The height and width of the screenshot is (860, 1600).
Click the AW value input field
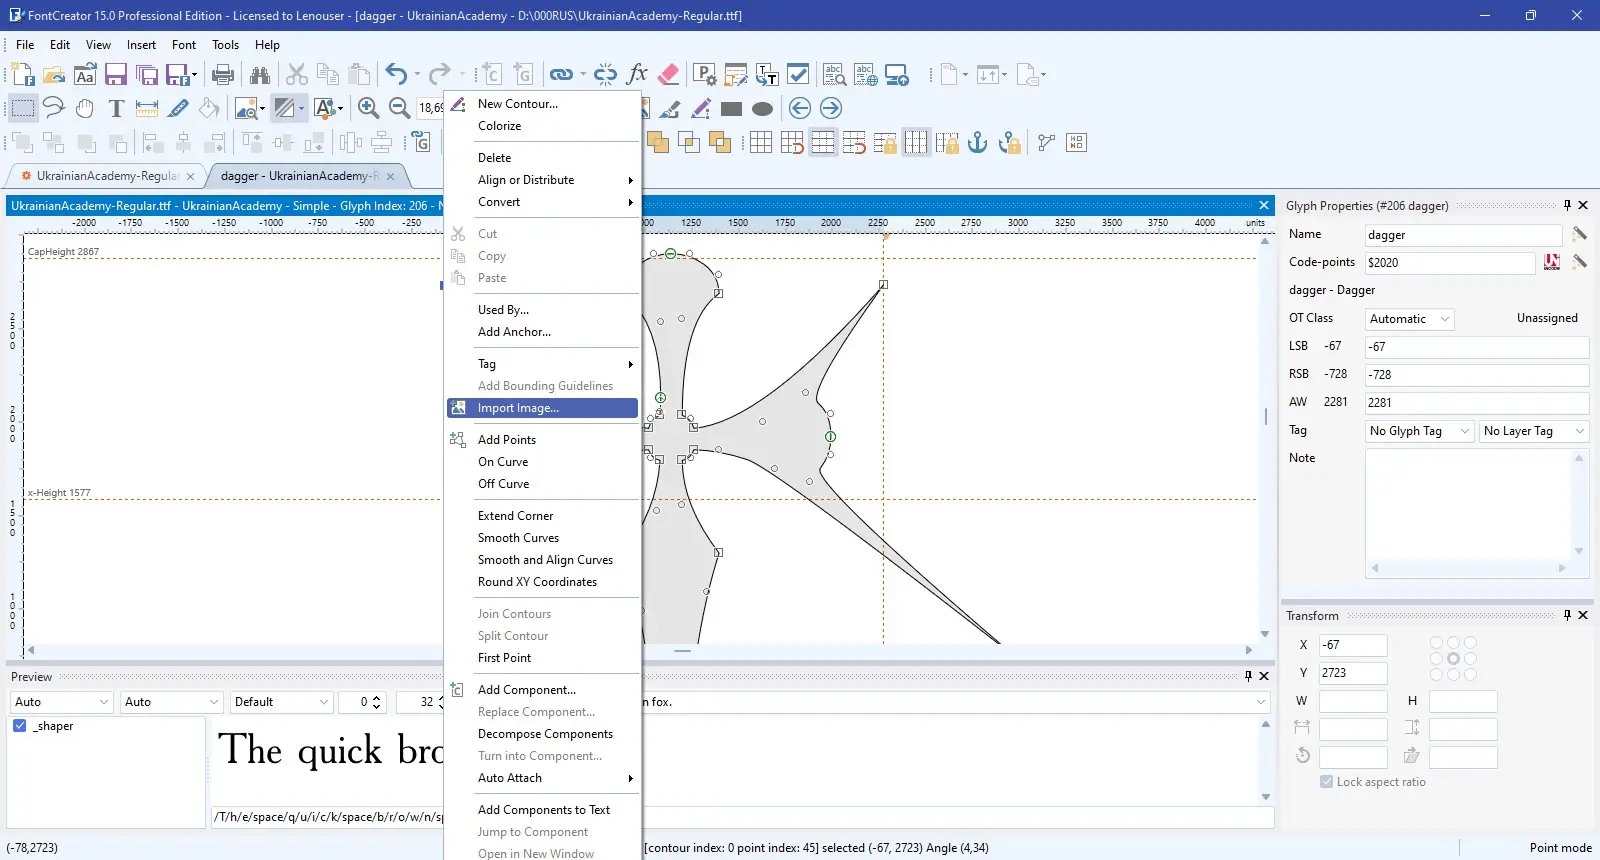pyautogui.click(x=1477, y=403)
